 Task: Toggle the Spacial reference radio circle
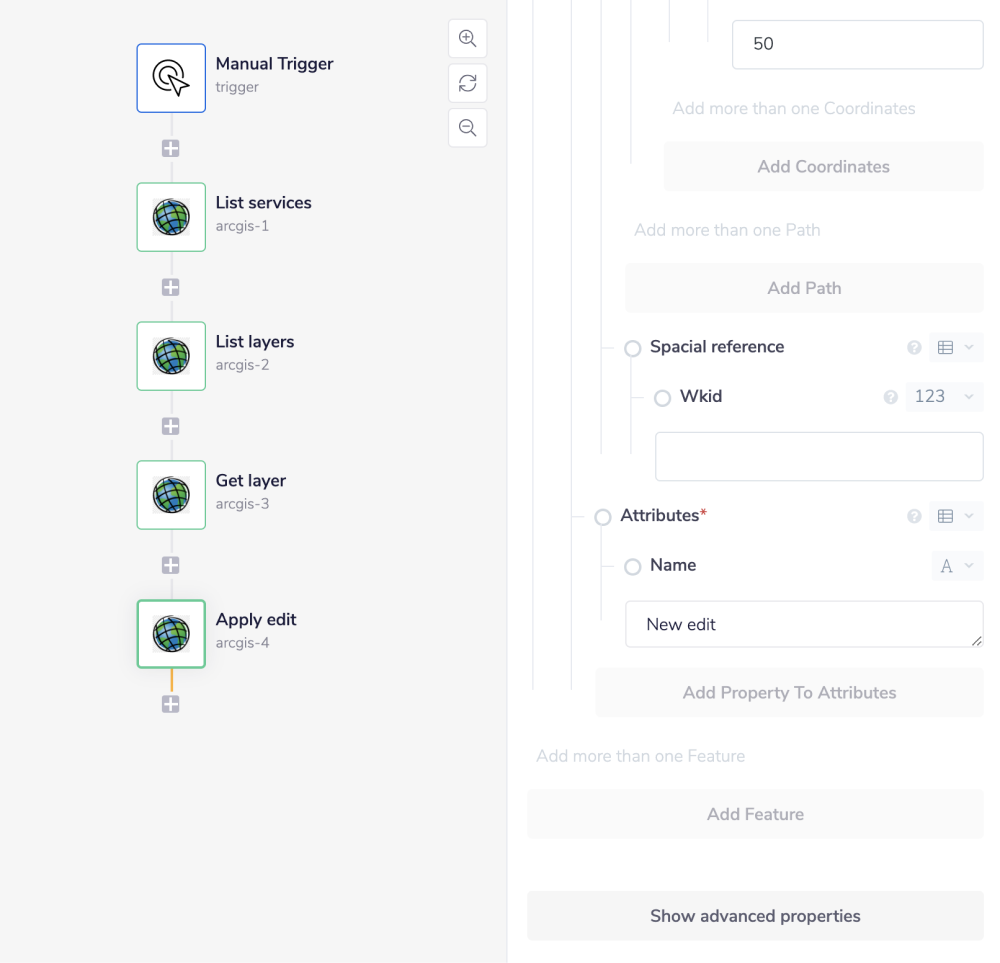pos(633,349)
